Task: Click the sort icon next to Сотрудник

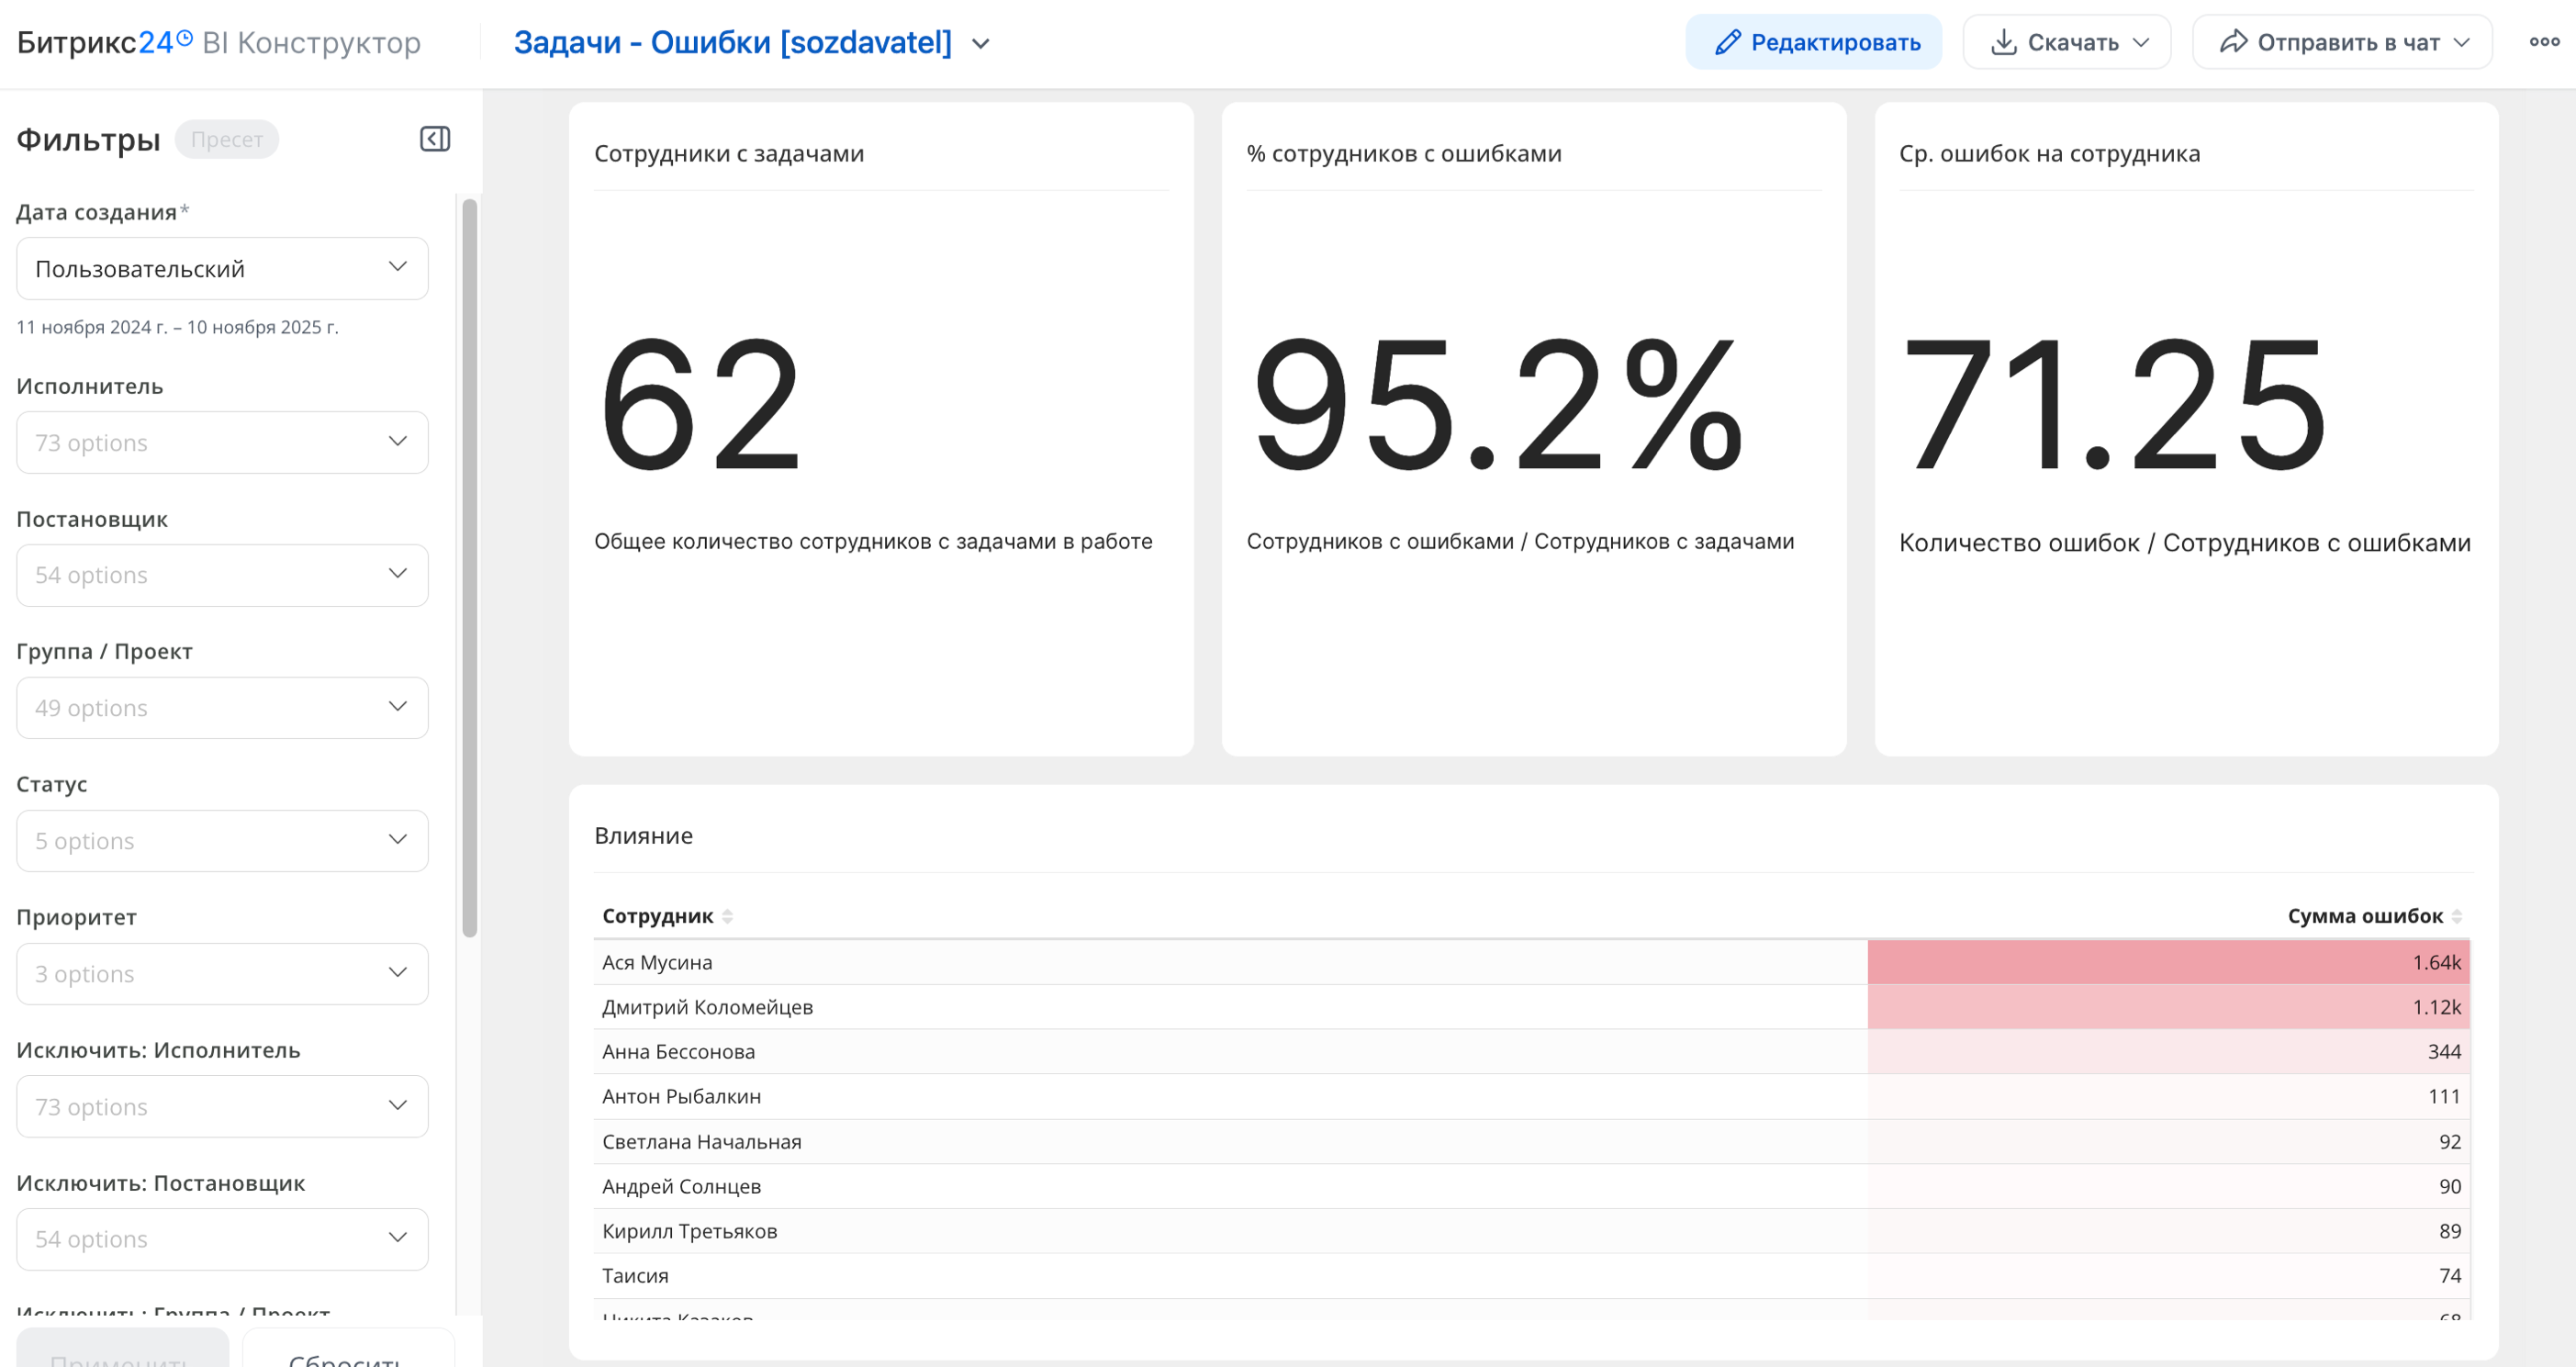Action: 728,916
